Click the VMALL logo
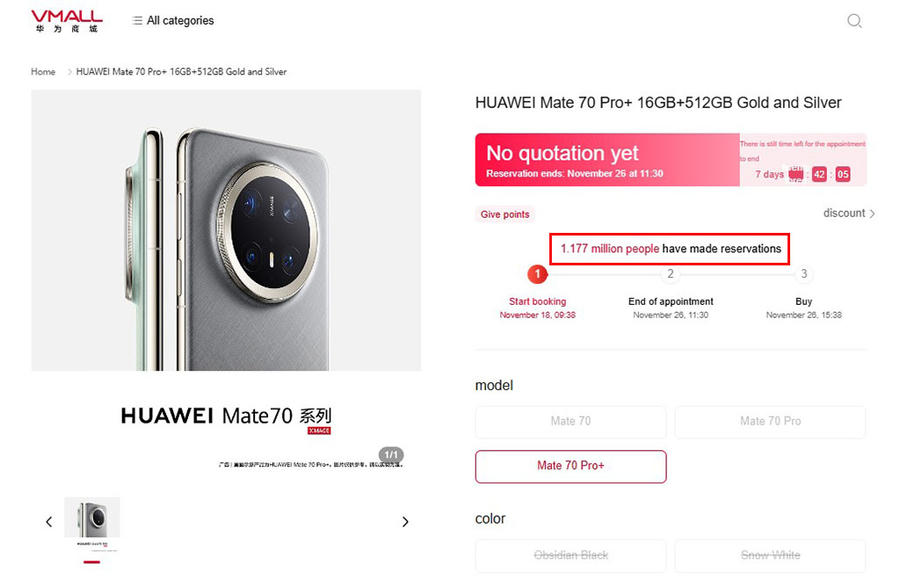The height and width of the screenshot is (580, 900). (66, 20)
